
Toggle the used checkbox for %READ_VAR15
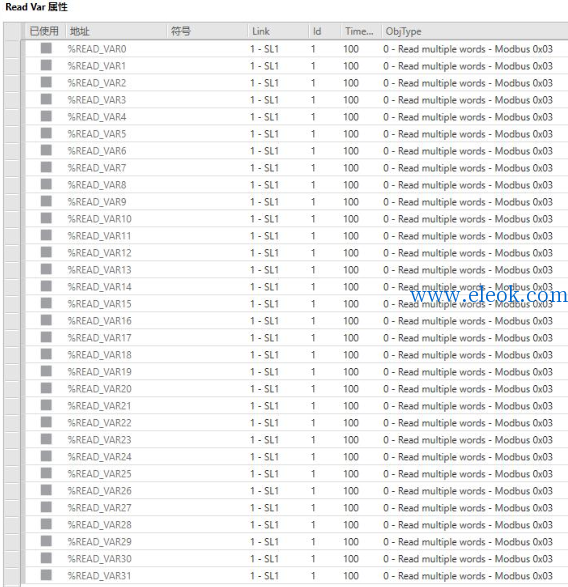click(46, 303)
